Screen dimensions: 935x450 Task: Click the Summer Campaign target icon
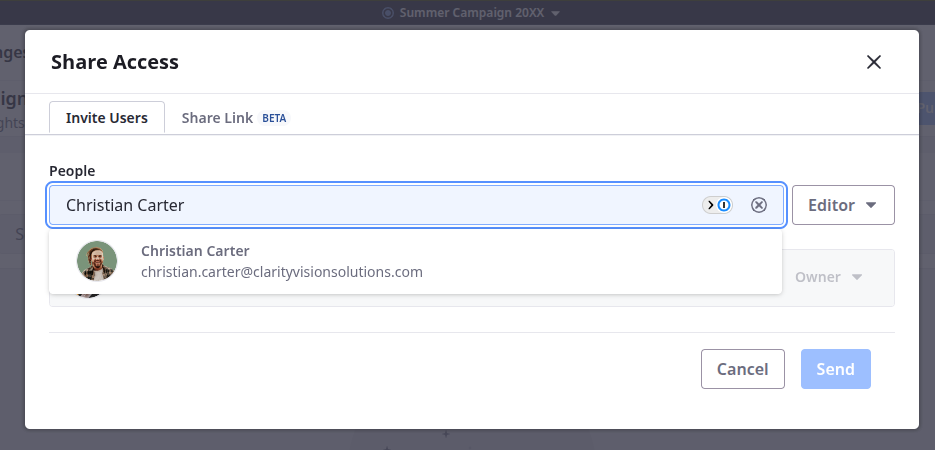coord(388,13)
